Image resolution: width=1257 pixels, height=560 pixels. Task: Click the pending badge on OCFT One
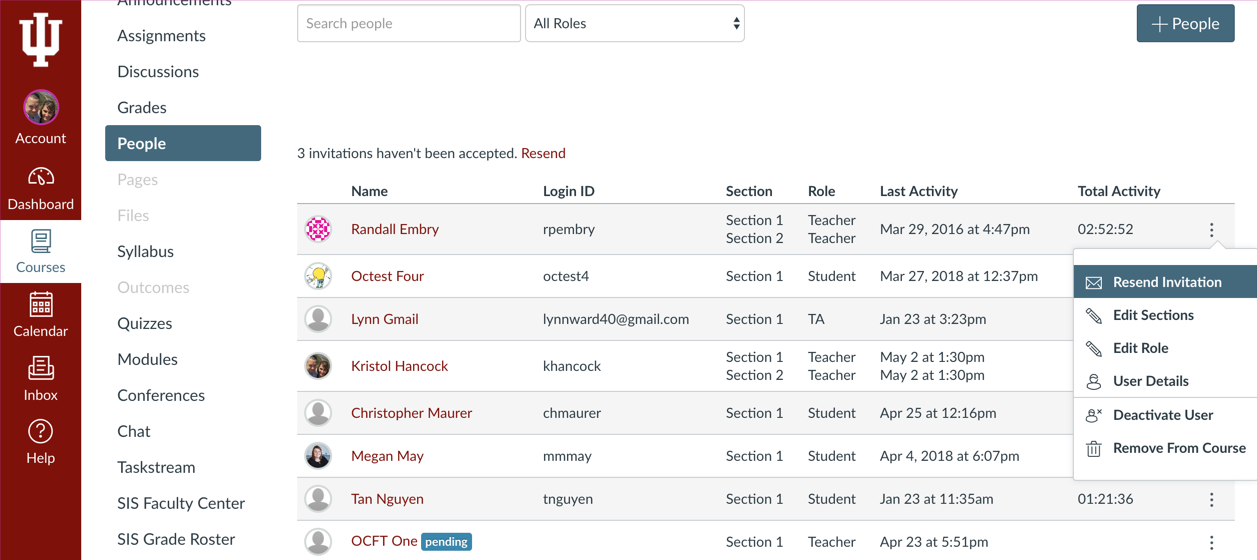point(446,542)
